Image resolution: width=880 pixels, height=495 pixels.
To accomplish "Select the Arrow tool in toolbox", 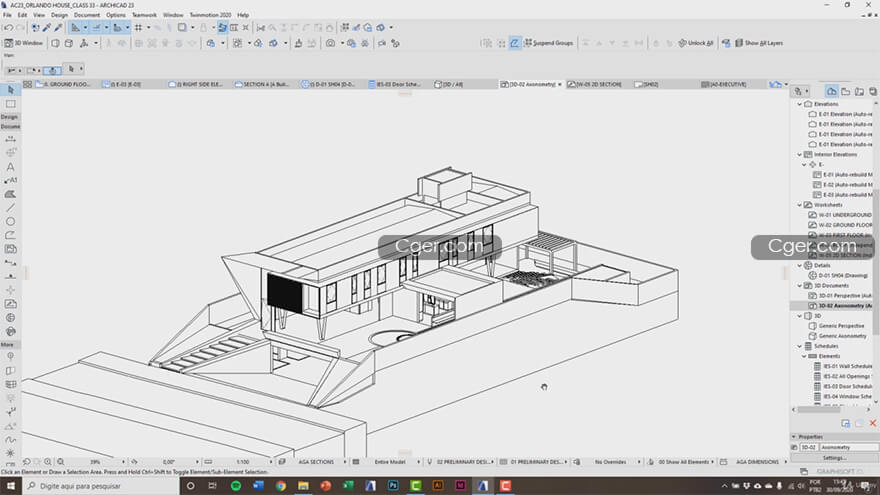I will pyautogui.click(x=11, y=90).
